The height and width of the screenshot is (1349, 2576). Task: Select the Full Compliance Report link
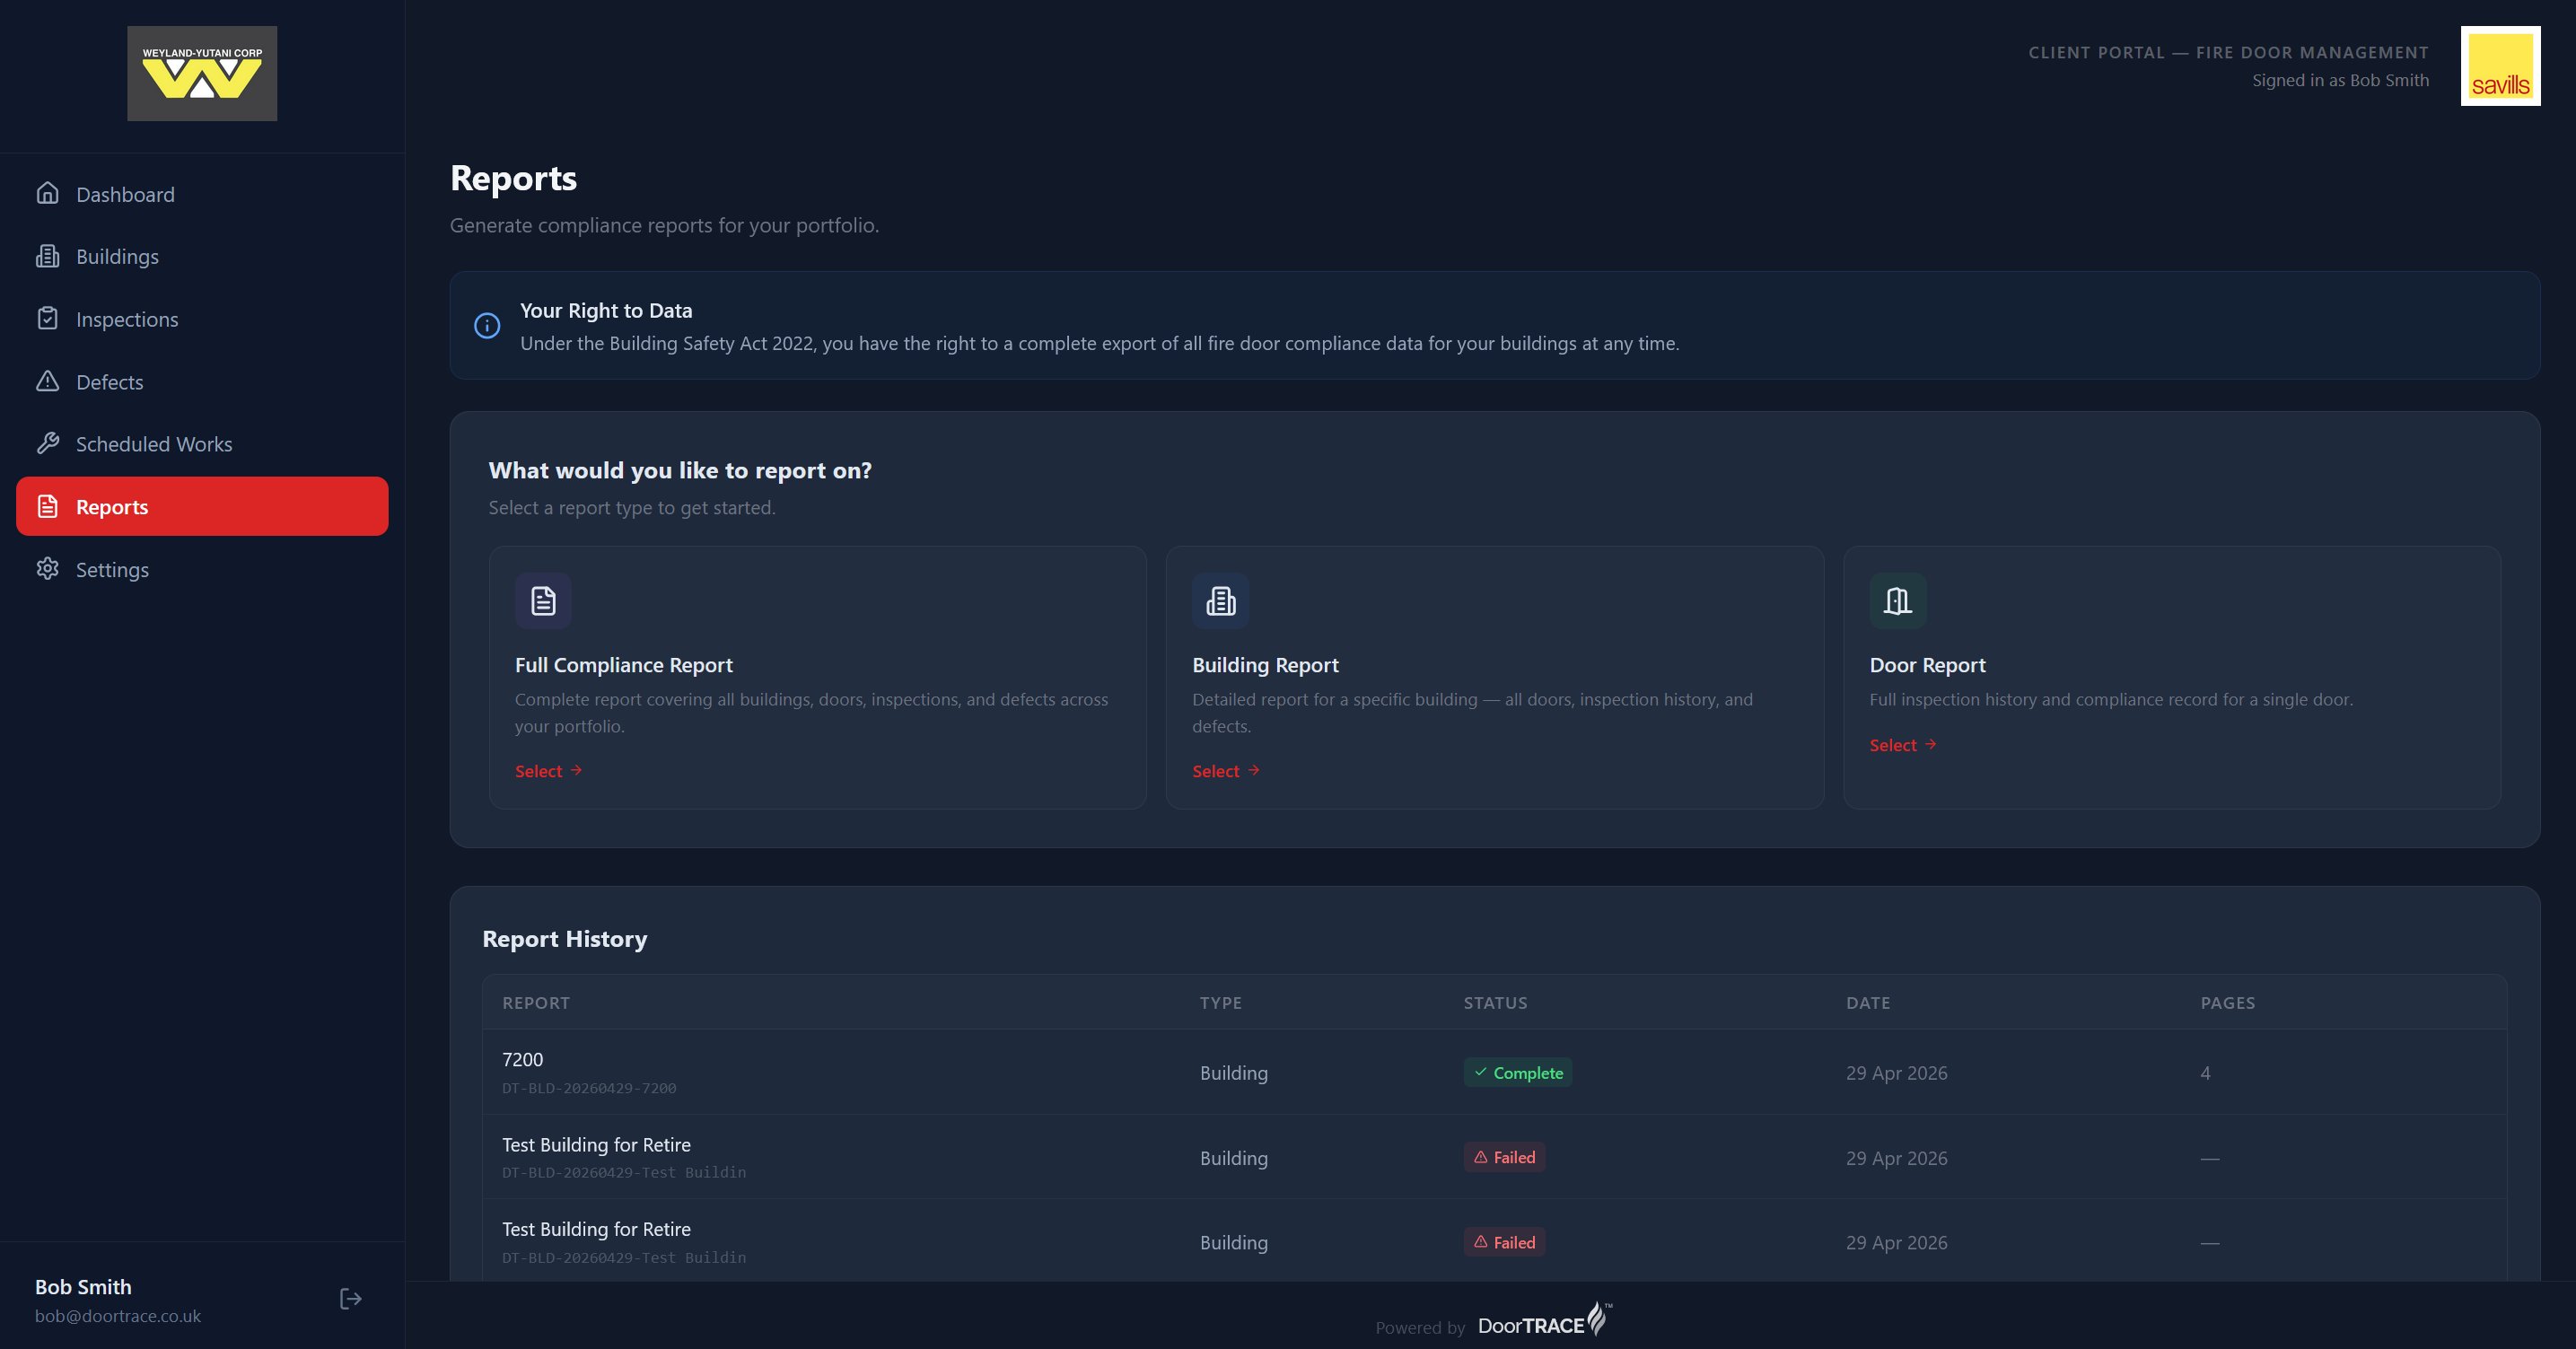pyautogui.click(x=549, y=771)
